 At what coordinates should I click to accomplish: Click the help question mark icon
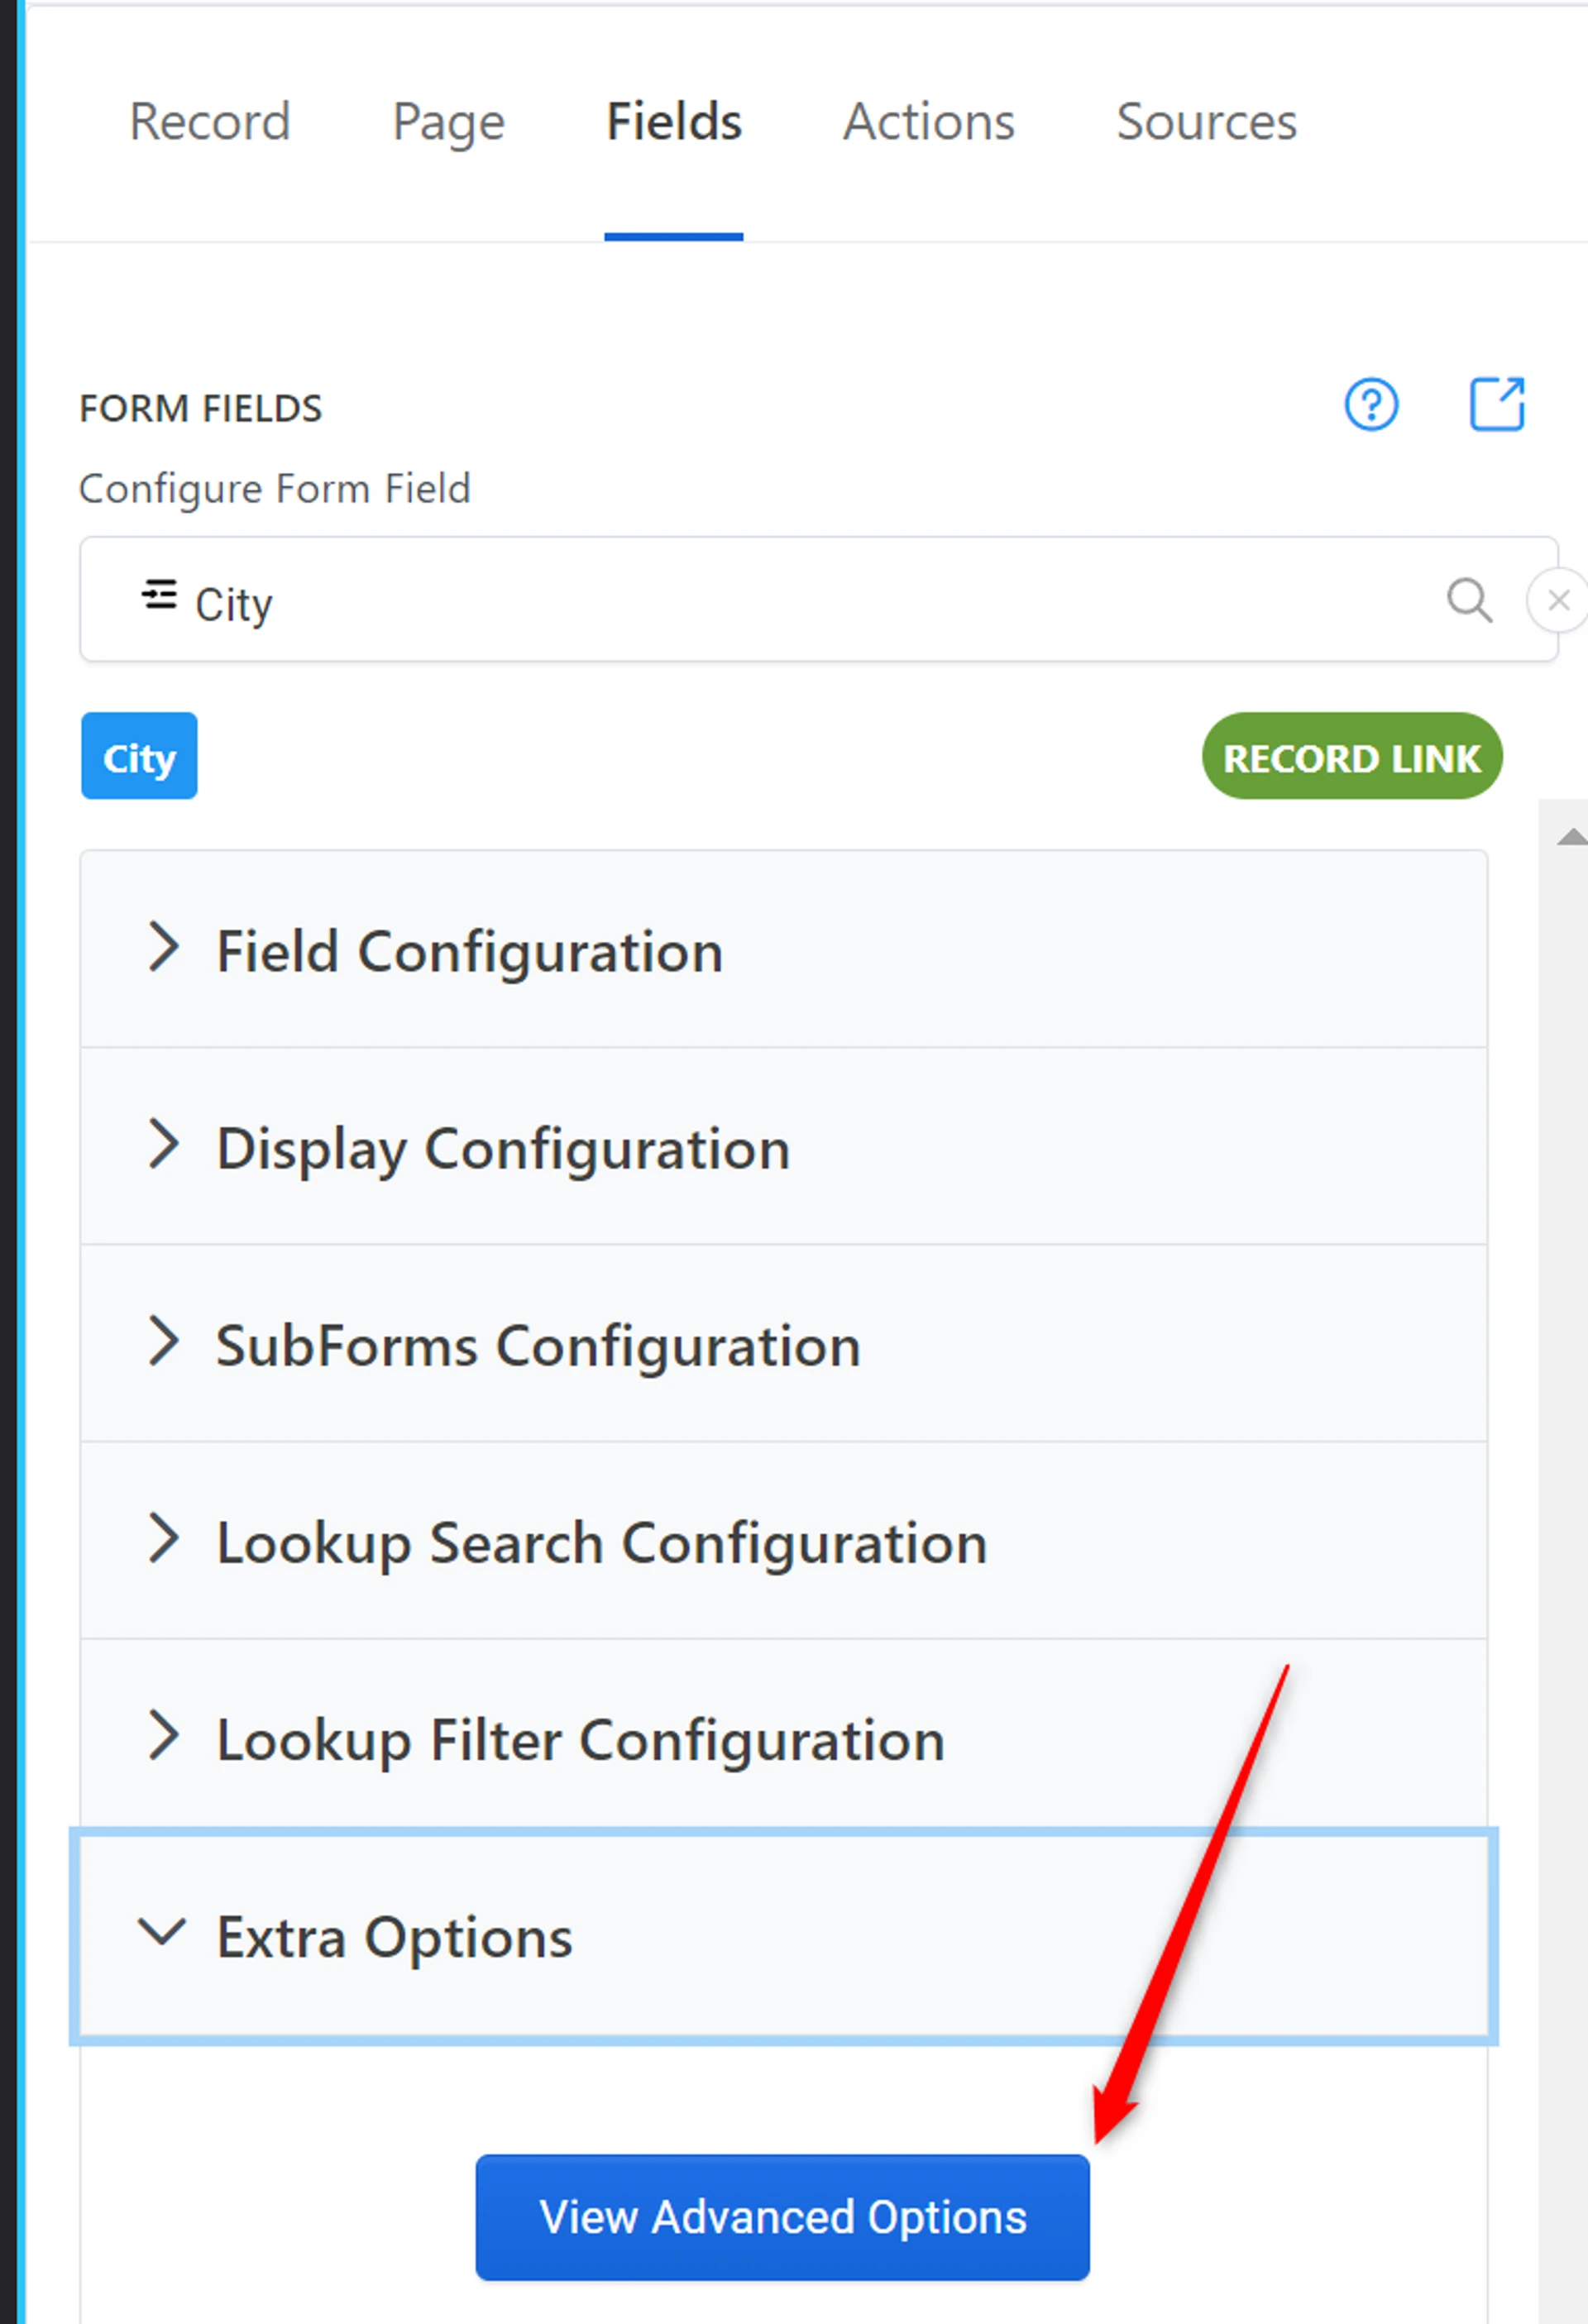point(1371,405)
